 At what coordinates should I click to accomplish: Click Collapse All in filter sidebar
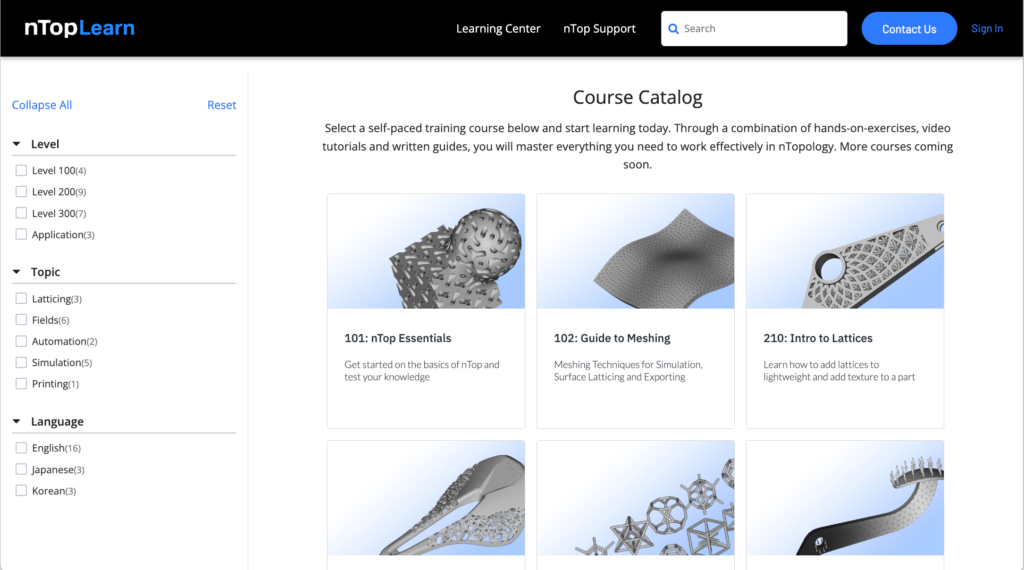point(42,105)
